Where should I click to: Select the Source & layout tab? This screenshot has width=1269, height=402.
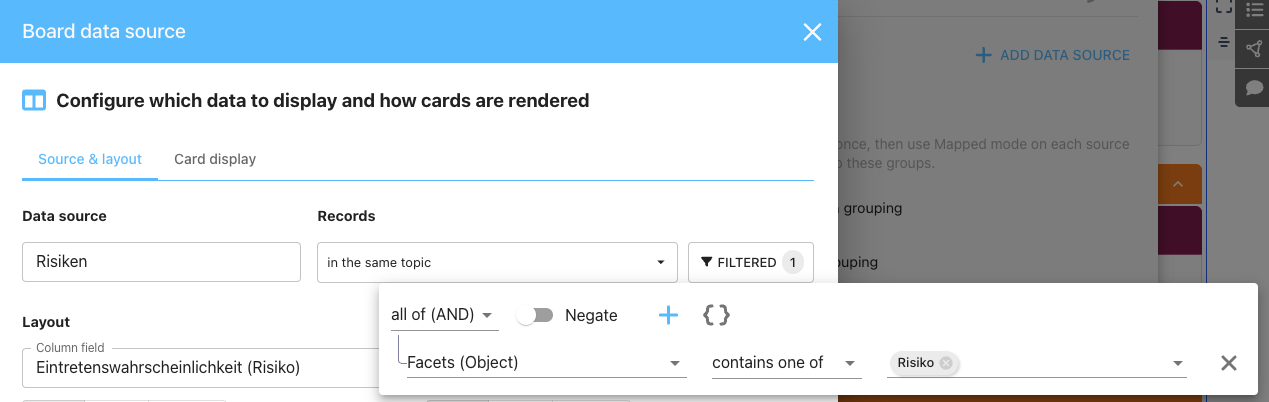90,159
